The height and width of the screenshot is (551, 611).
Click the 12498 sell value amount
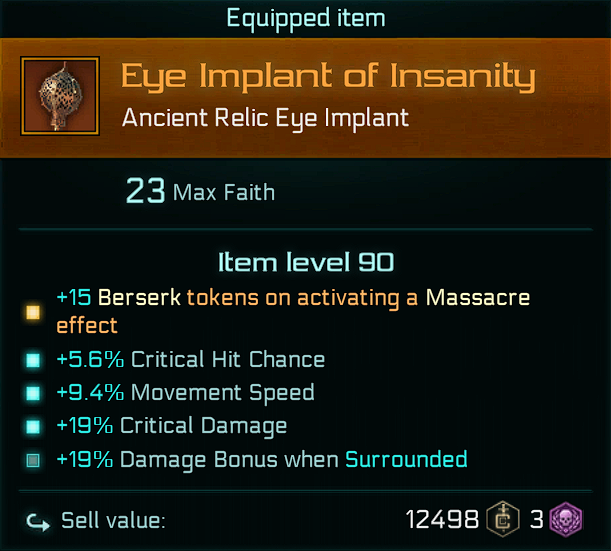tap(444, 520)
